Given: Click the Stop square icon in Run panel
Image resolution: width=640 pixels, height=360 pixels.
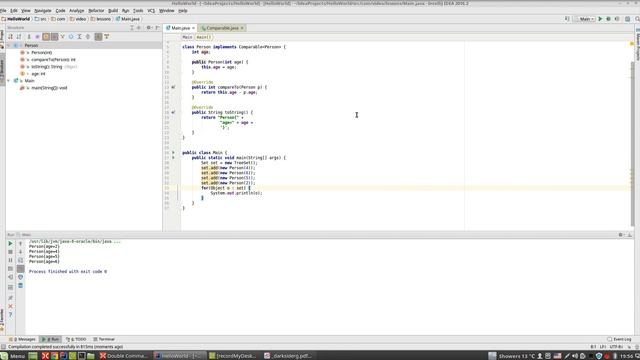Looking at the screenshot, I should click(x=11, y=252).
